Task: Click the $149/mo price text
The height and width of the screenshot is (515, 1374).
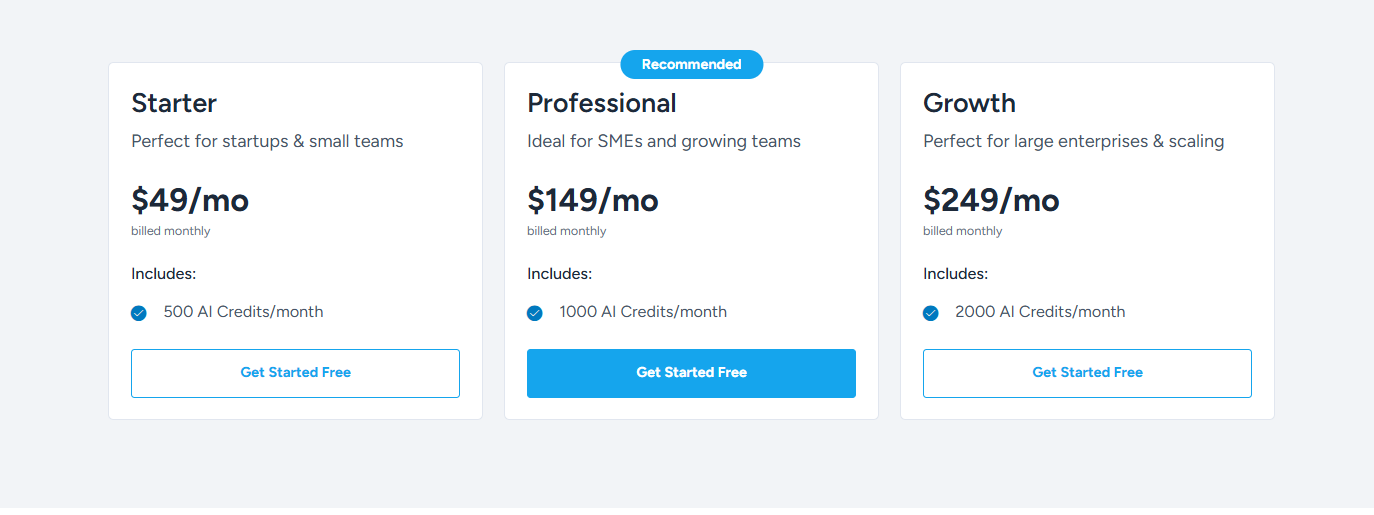Action: click(x=593, y=200)
